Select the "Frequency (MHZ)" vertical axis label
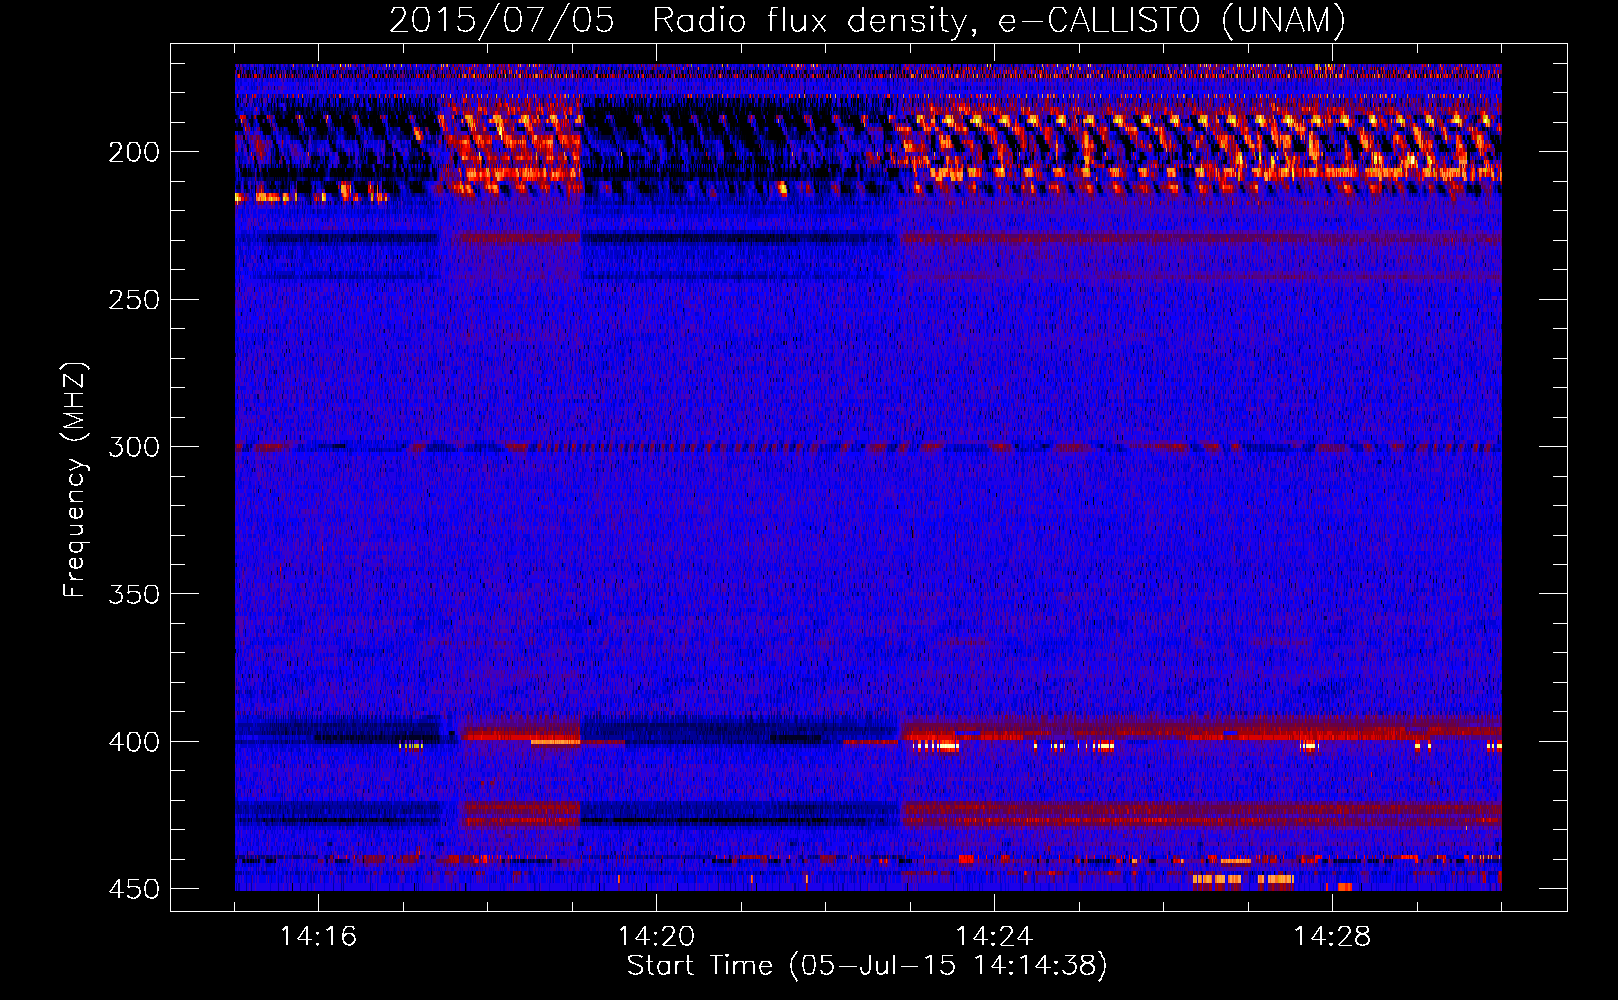The width and height of the screenshot is (1618, 1000). click(75, 479)
